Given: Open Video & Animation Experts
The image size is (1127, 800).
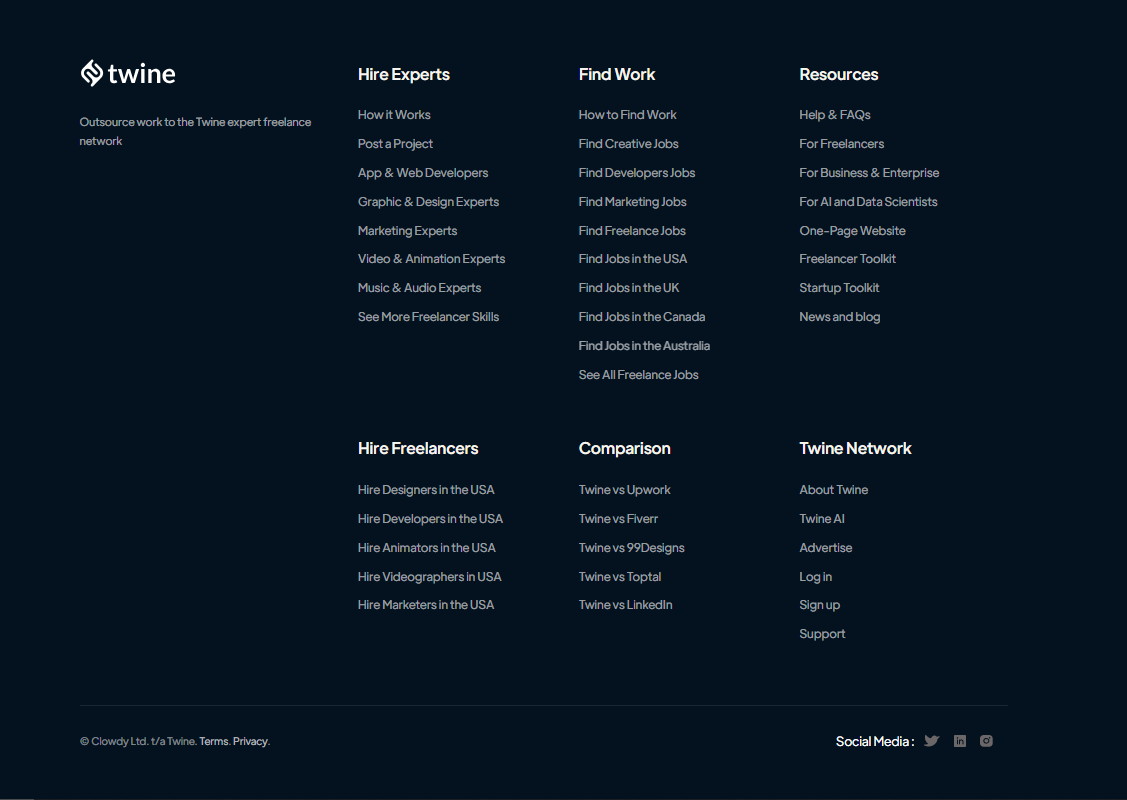Looking at the screenshot, I should click(431, 259).
